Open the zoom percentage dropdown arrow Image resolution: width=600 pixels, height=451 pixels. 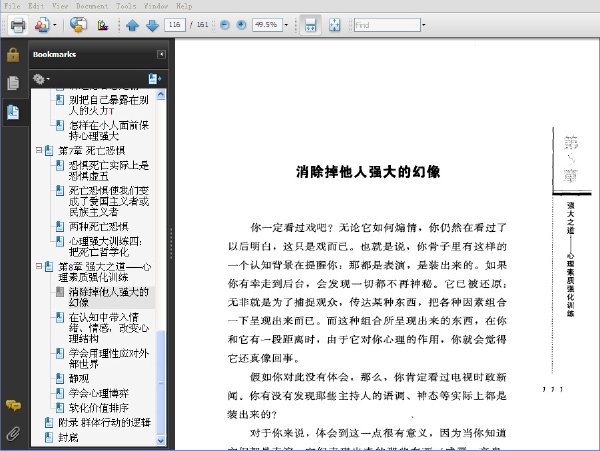[x=286, y=25]
